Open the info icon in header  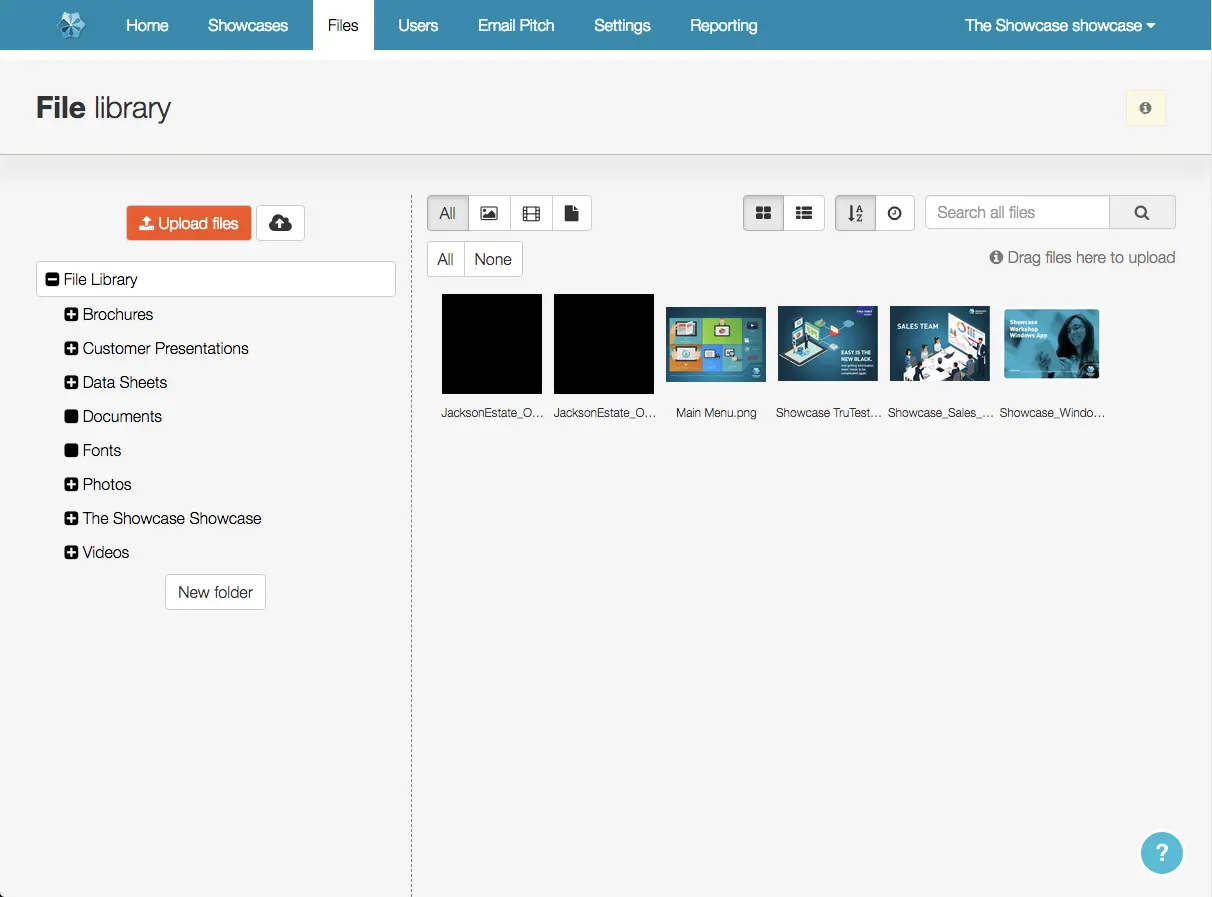tap(1145, 108)
